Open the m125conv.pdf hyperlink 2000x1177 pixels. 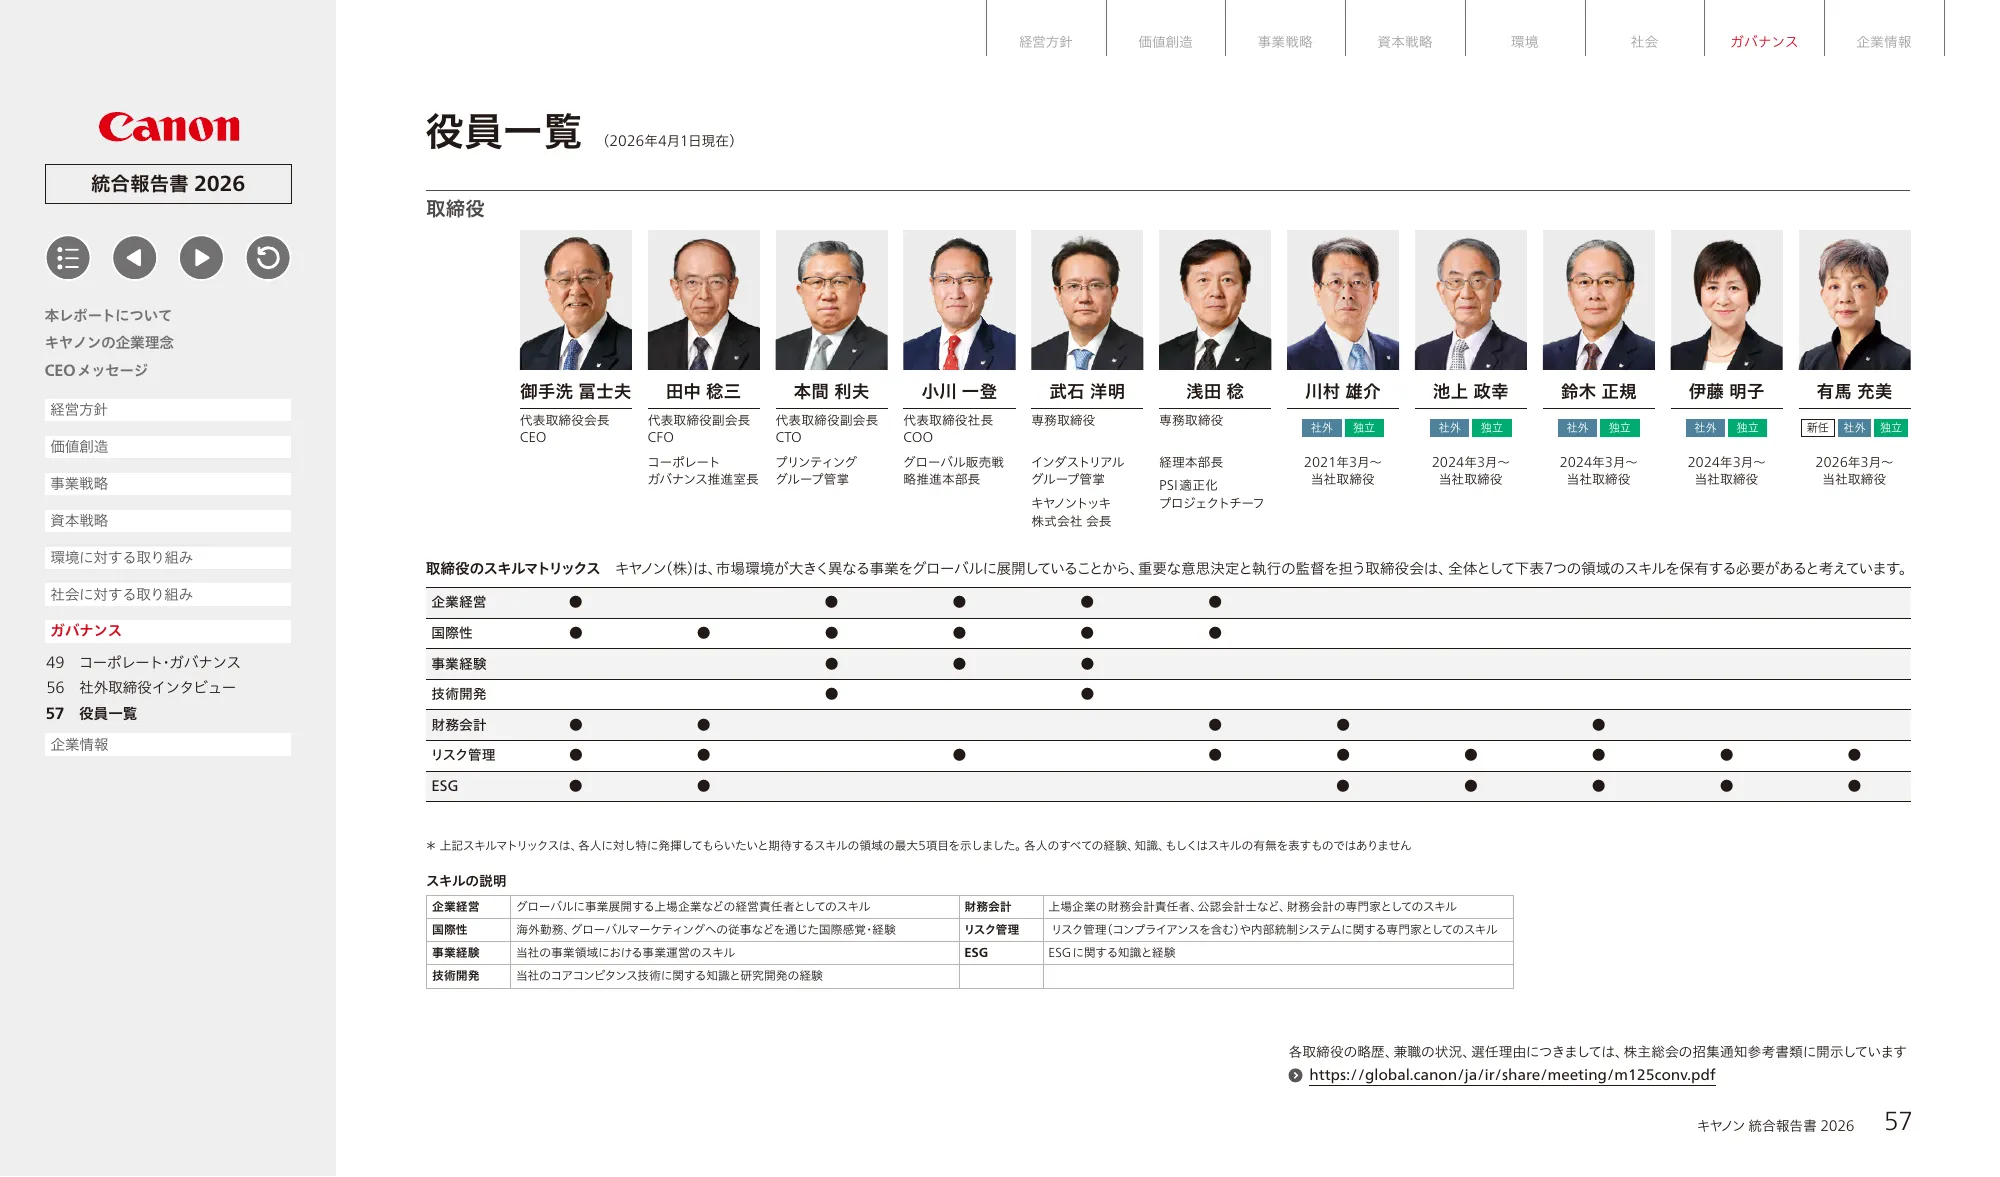pos(1512,1075)
